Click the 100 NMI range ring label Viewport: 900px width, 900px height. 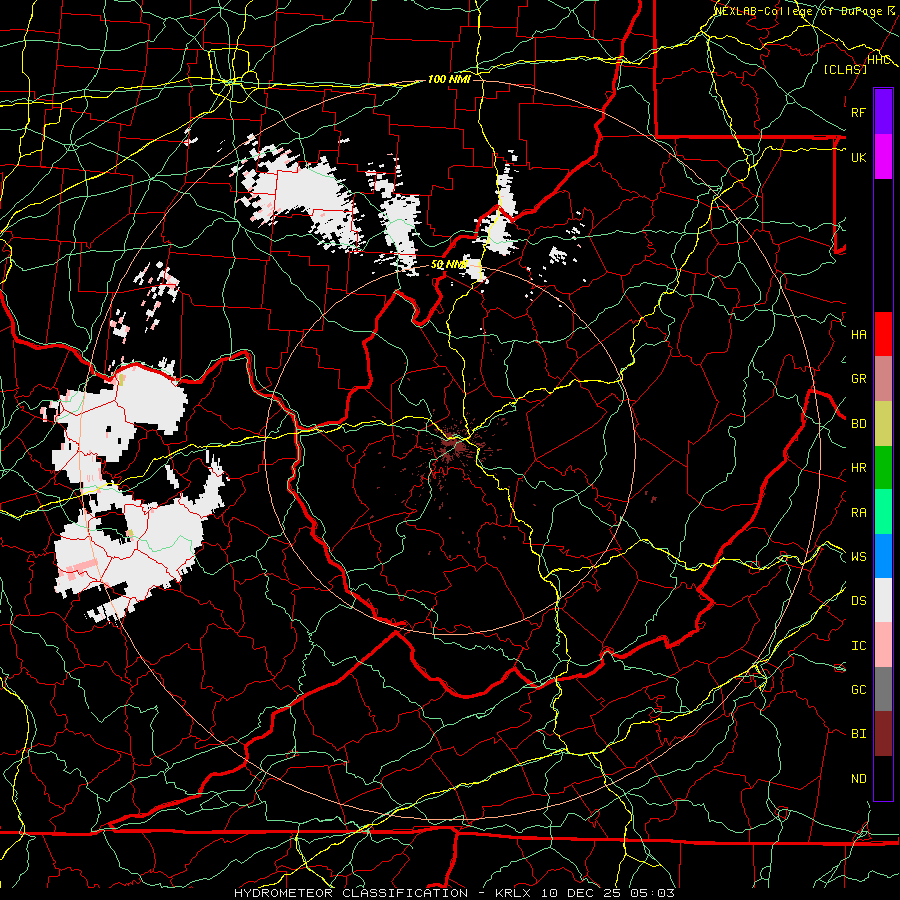pos(449,79)
